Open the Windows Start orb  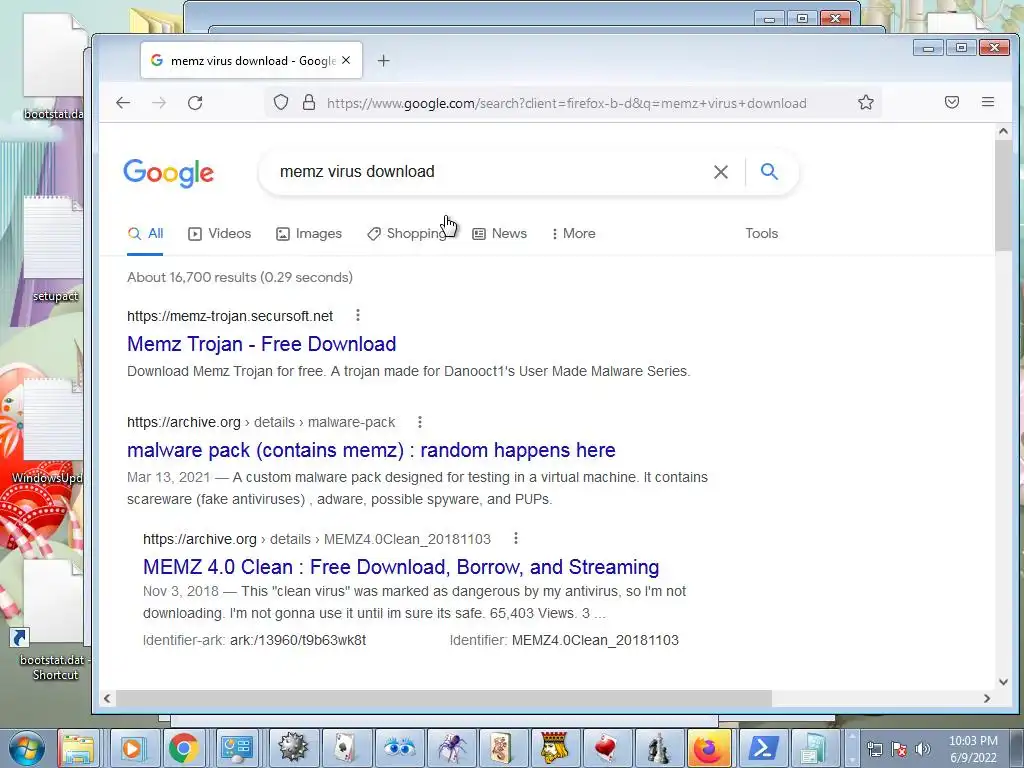click(27, 748)
